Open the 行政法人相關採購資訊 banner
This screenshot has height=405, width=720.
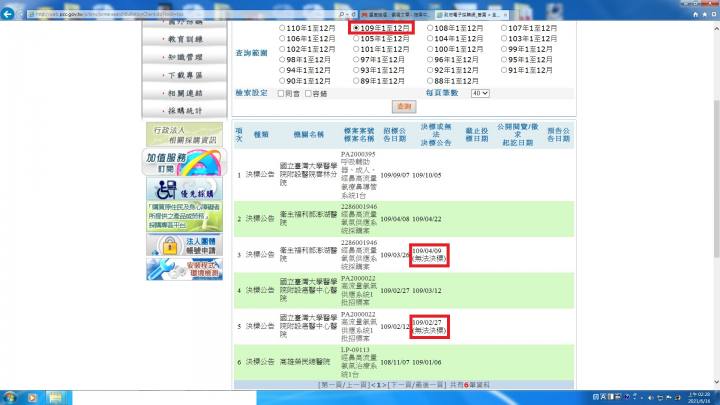(x=168, y=134)
